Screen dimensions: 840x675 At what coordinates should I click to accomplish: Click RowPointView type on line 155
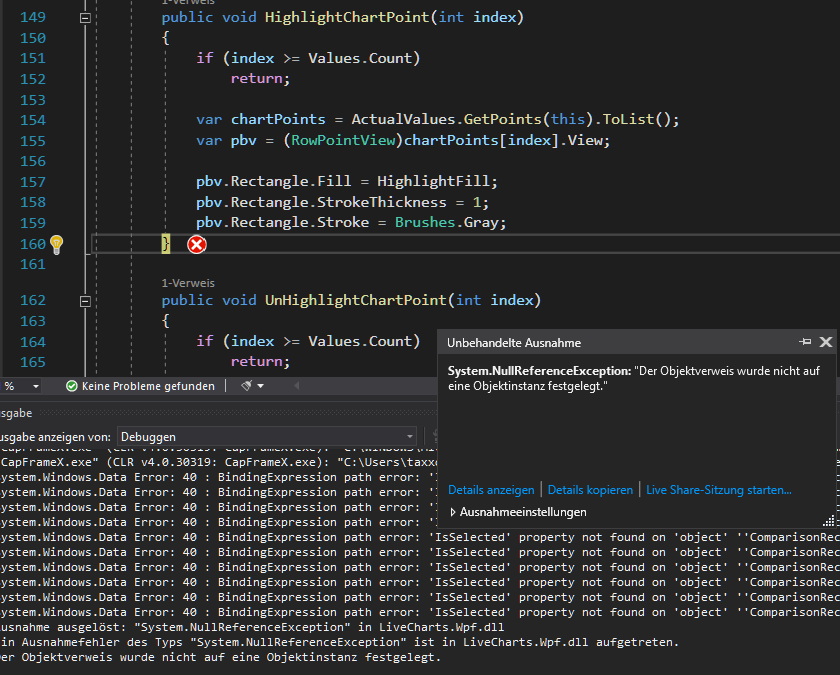(343, 140)
